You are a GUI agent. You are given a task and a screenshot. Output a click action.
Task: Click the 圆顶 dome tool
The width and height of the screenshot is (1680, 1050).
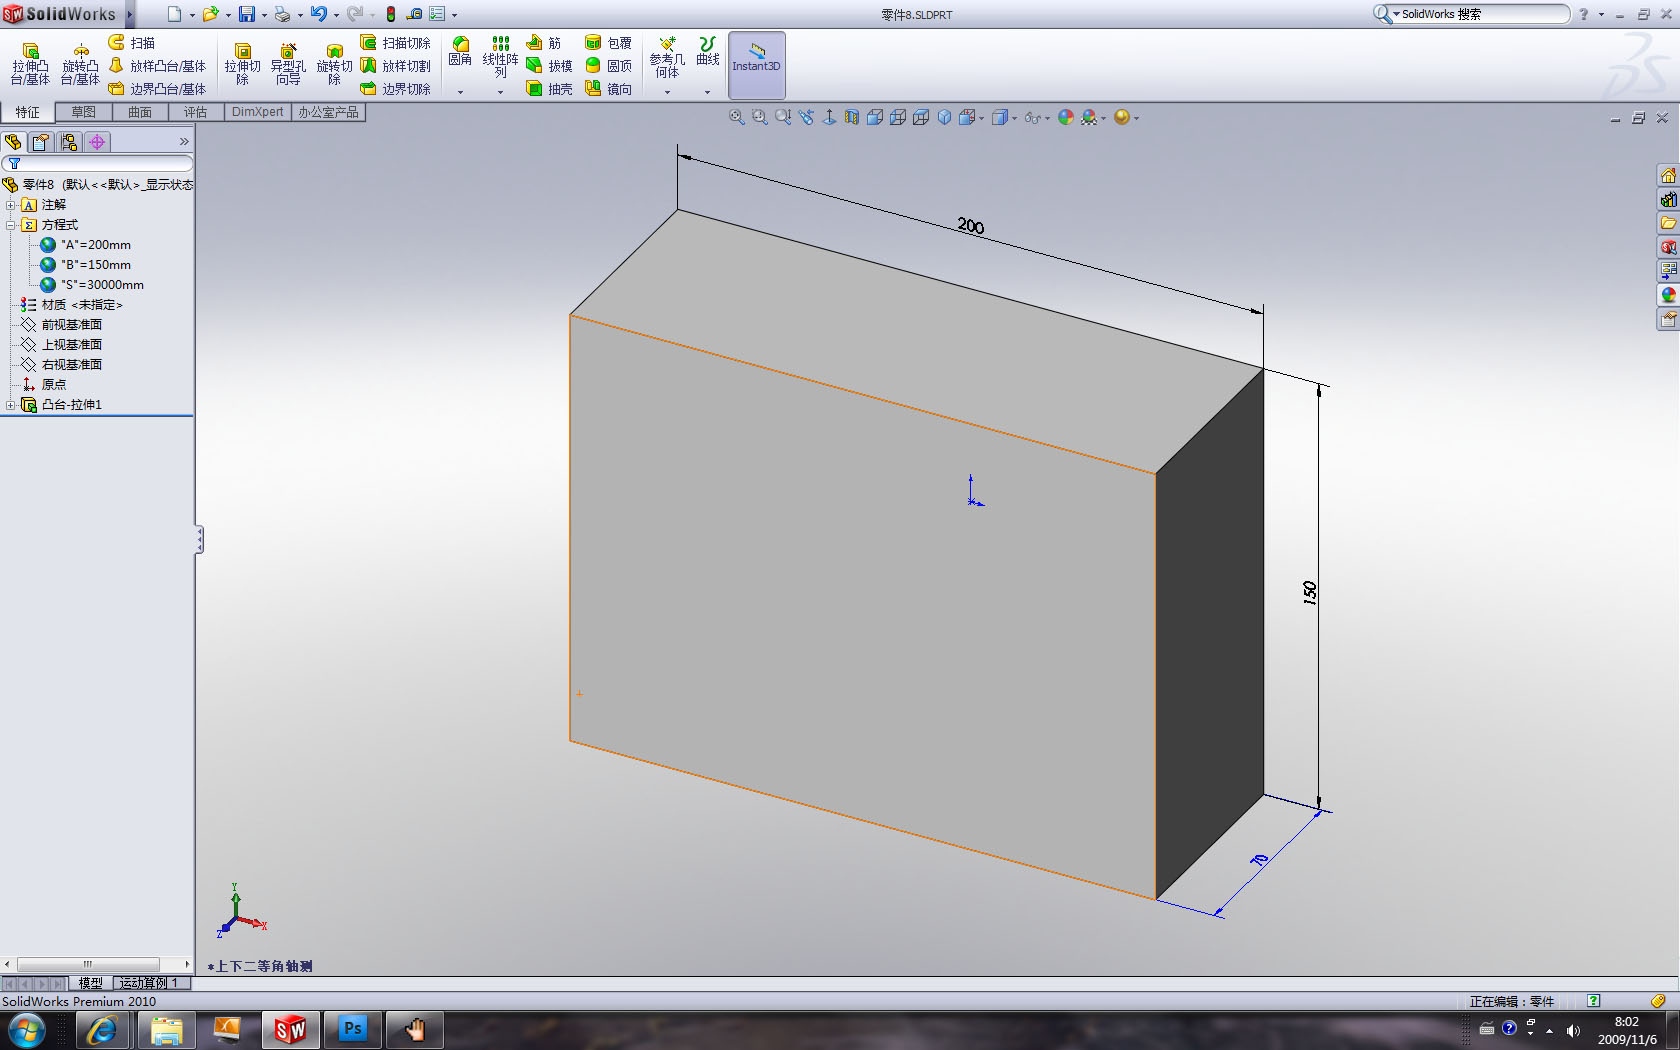click(x=608, y=66)
